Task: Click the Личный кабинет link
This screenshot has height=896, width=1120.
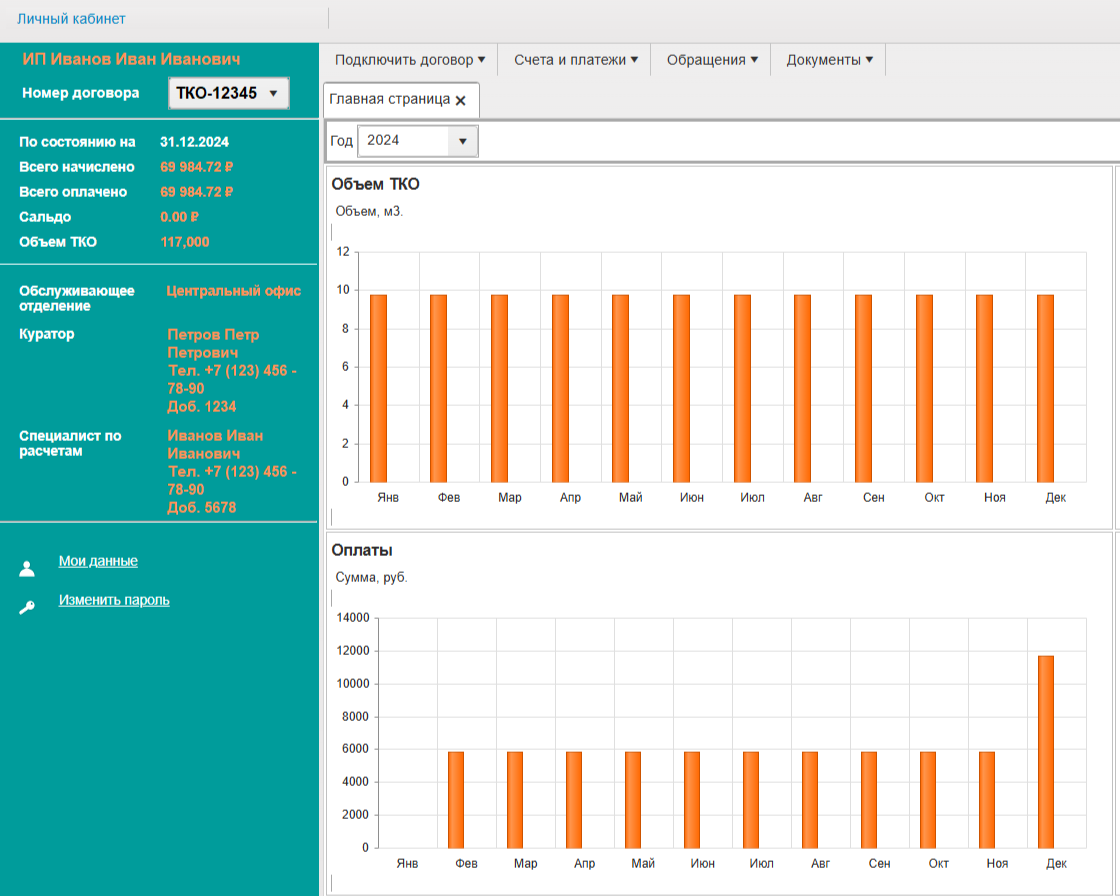Action: (x=71, y=19)
